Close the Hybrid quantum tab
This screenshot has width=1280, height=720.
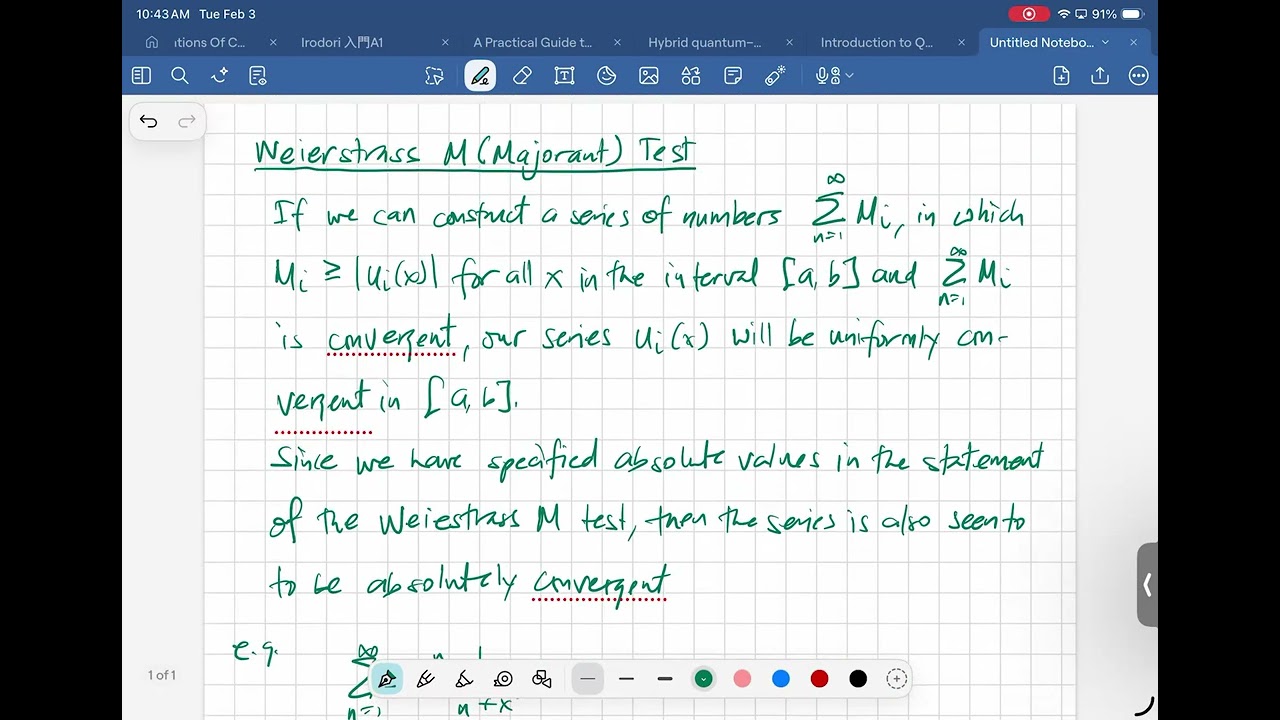[x=789, y=42]
